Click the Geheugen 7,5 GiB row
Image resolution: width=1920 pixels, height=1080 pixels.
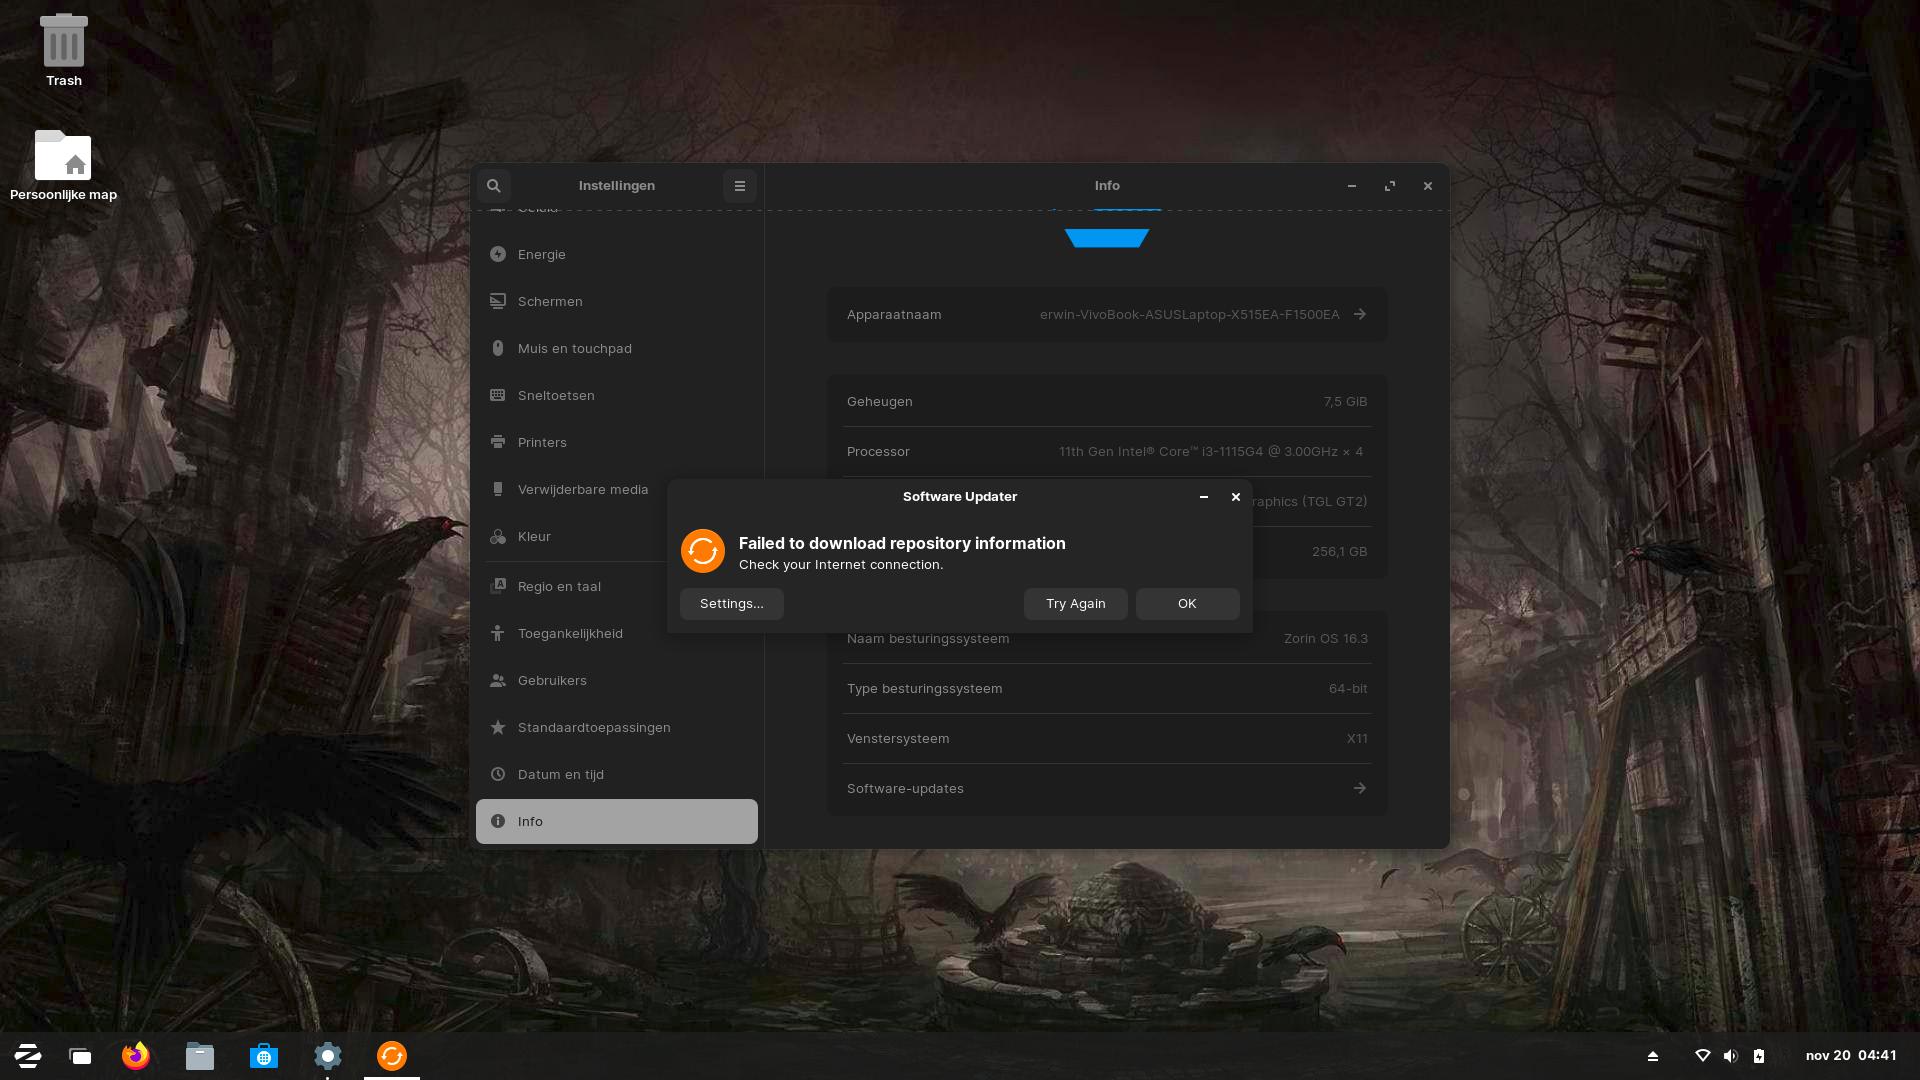click(x=1107, y=401)
